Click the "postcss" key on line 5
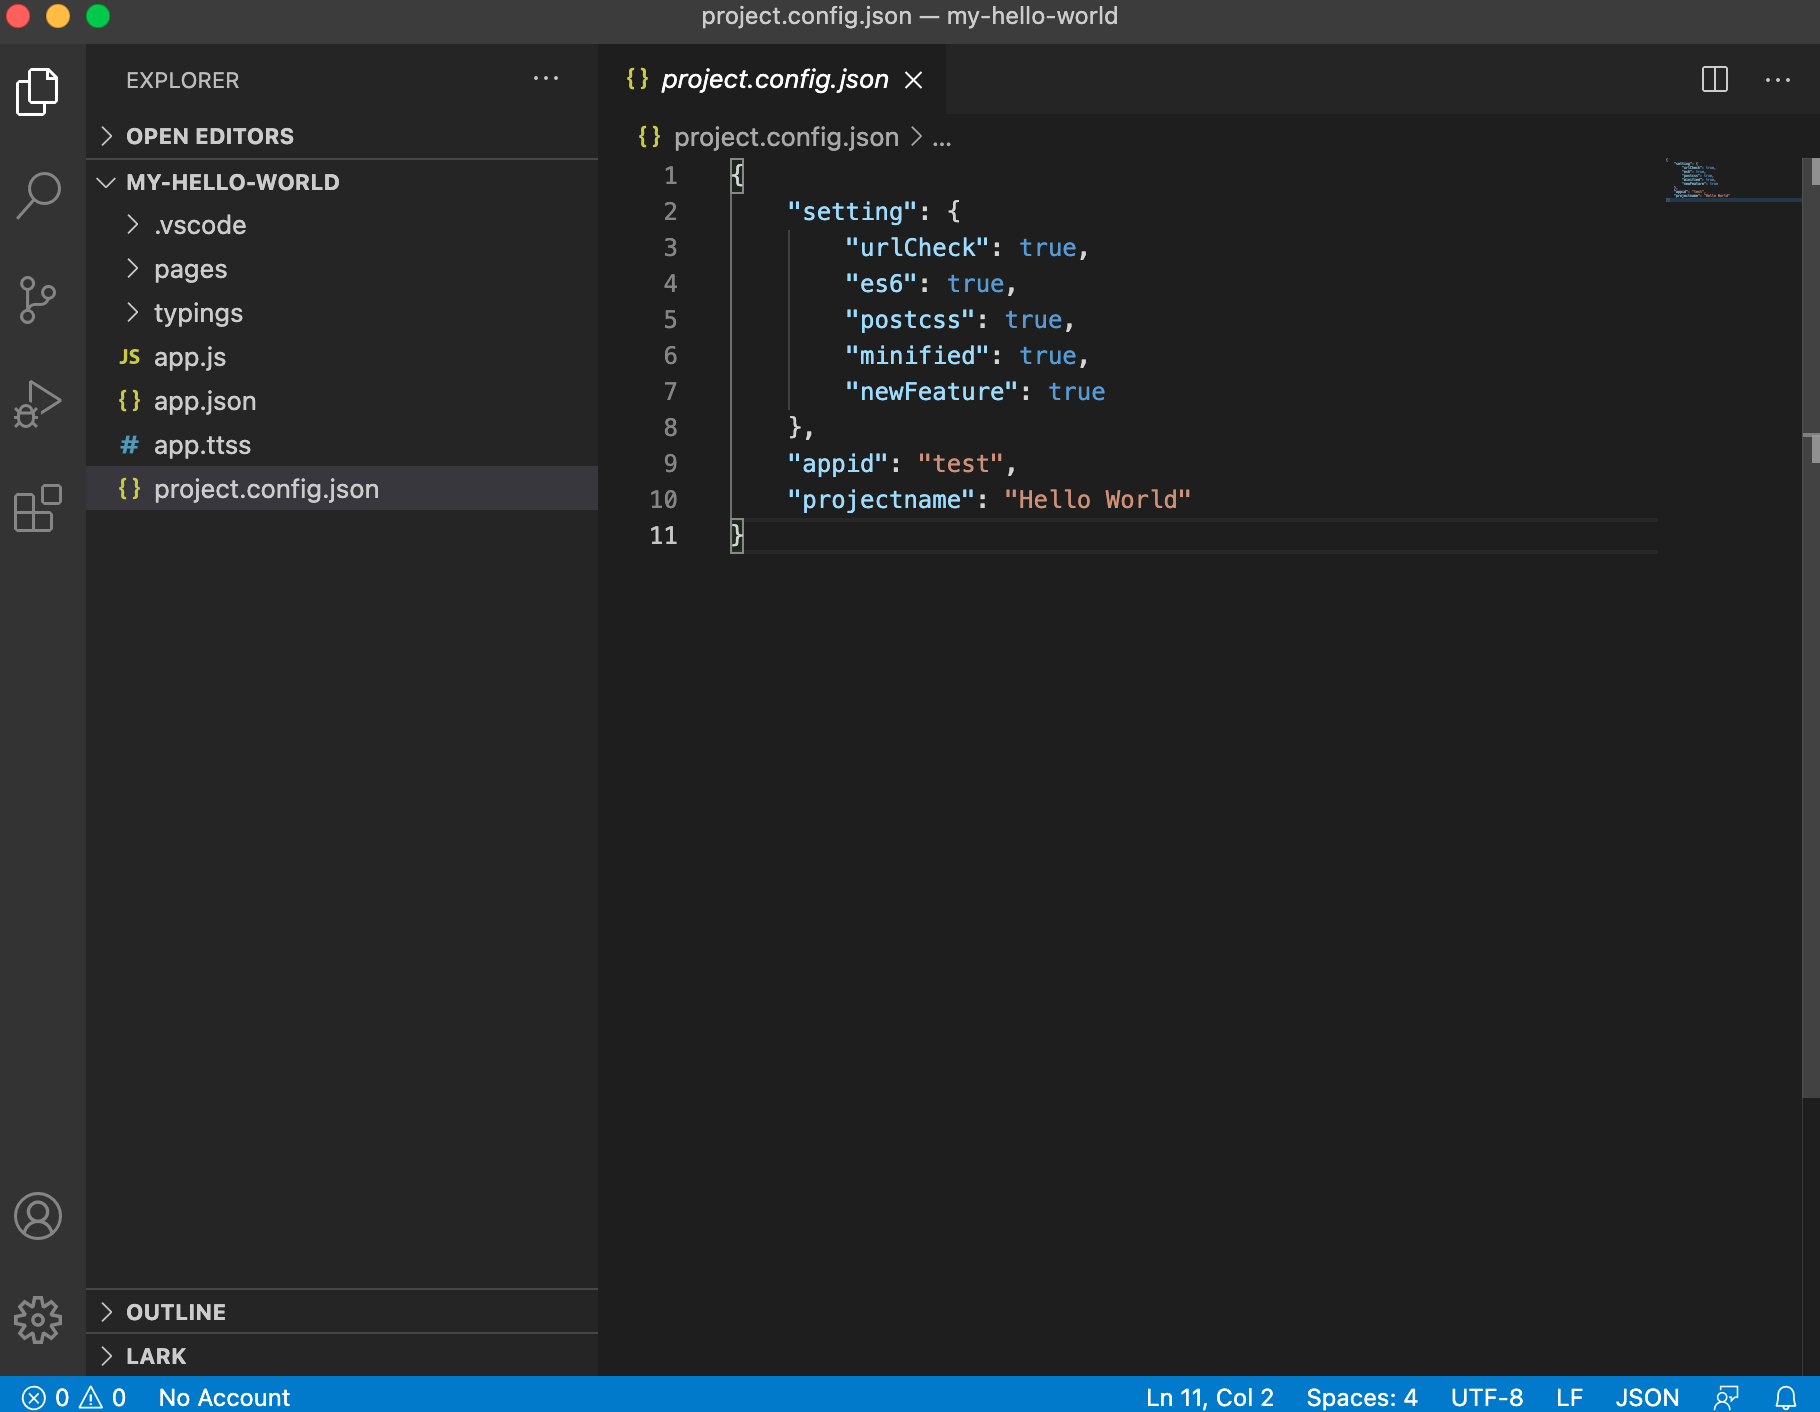 [910, 319]
